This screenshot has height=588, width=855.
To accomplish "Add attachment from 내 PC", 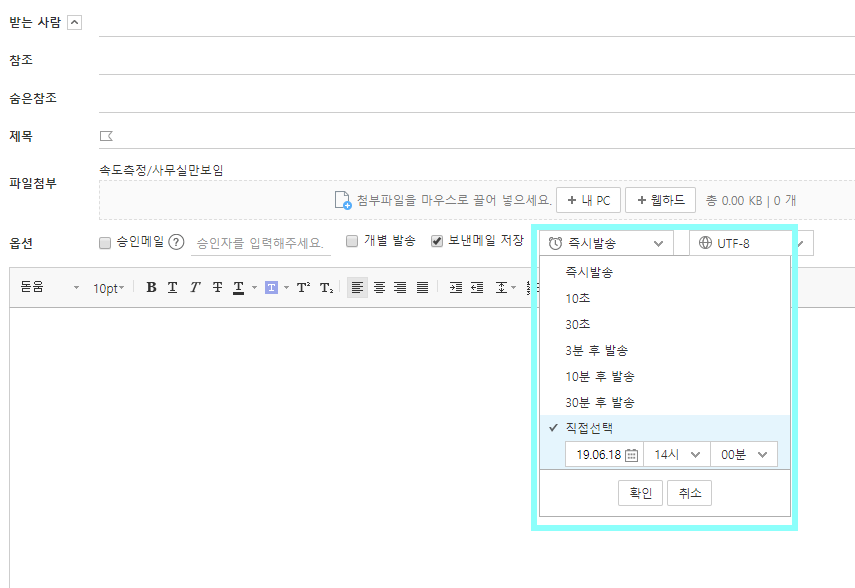I will pyautogui.click(x=588, y=200).
